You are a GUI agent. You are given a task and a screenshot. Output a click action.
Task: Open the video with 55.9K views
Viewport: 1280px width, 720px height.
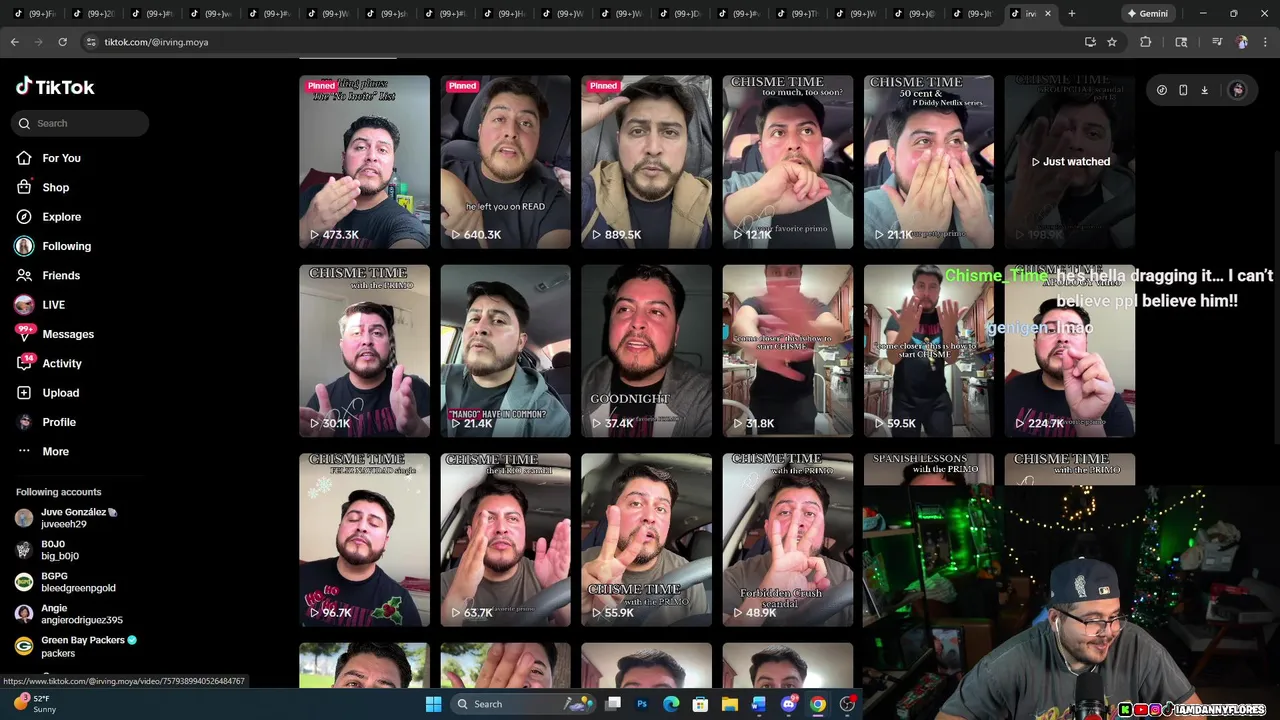646,540
